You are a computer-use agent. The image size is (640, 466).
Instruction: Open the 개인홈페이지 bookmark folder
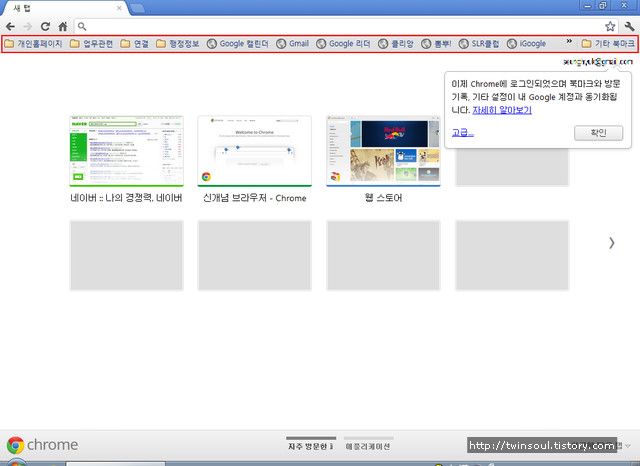tap(33, 44)
